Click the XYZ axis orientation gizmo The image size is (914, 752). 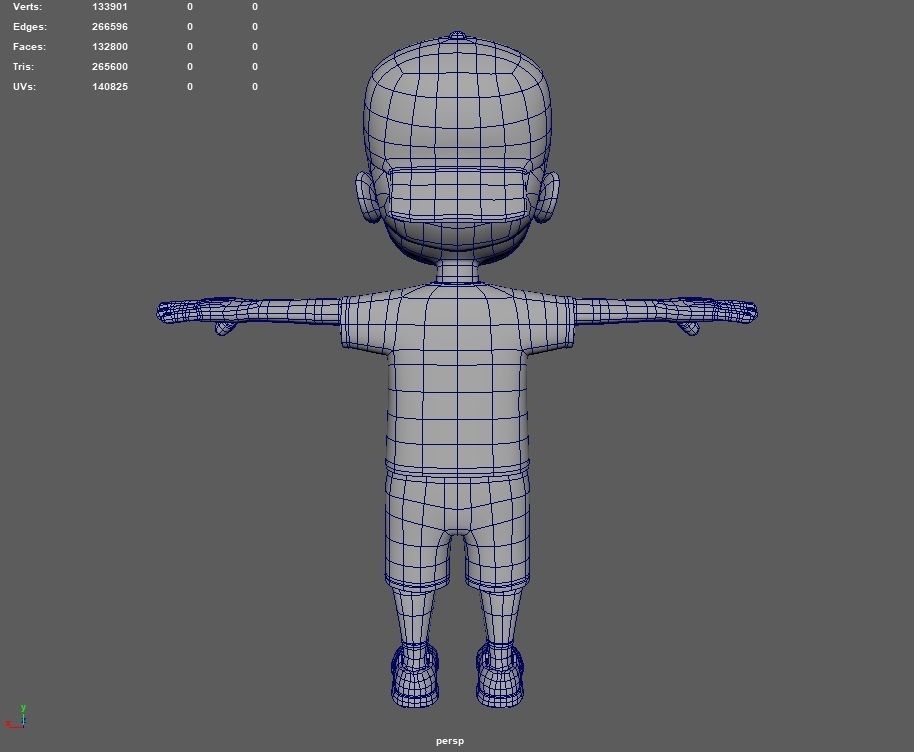click(16, 717)
